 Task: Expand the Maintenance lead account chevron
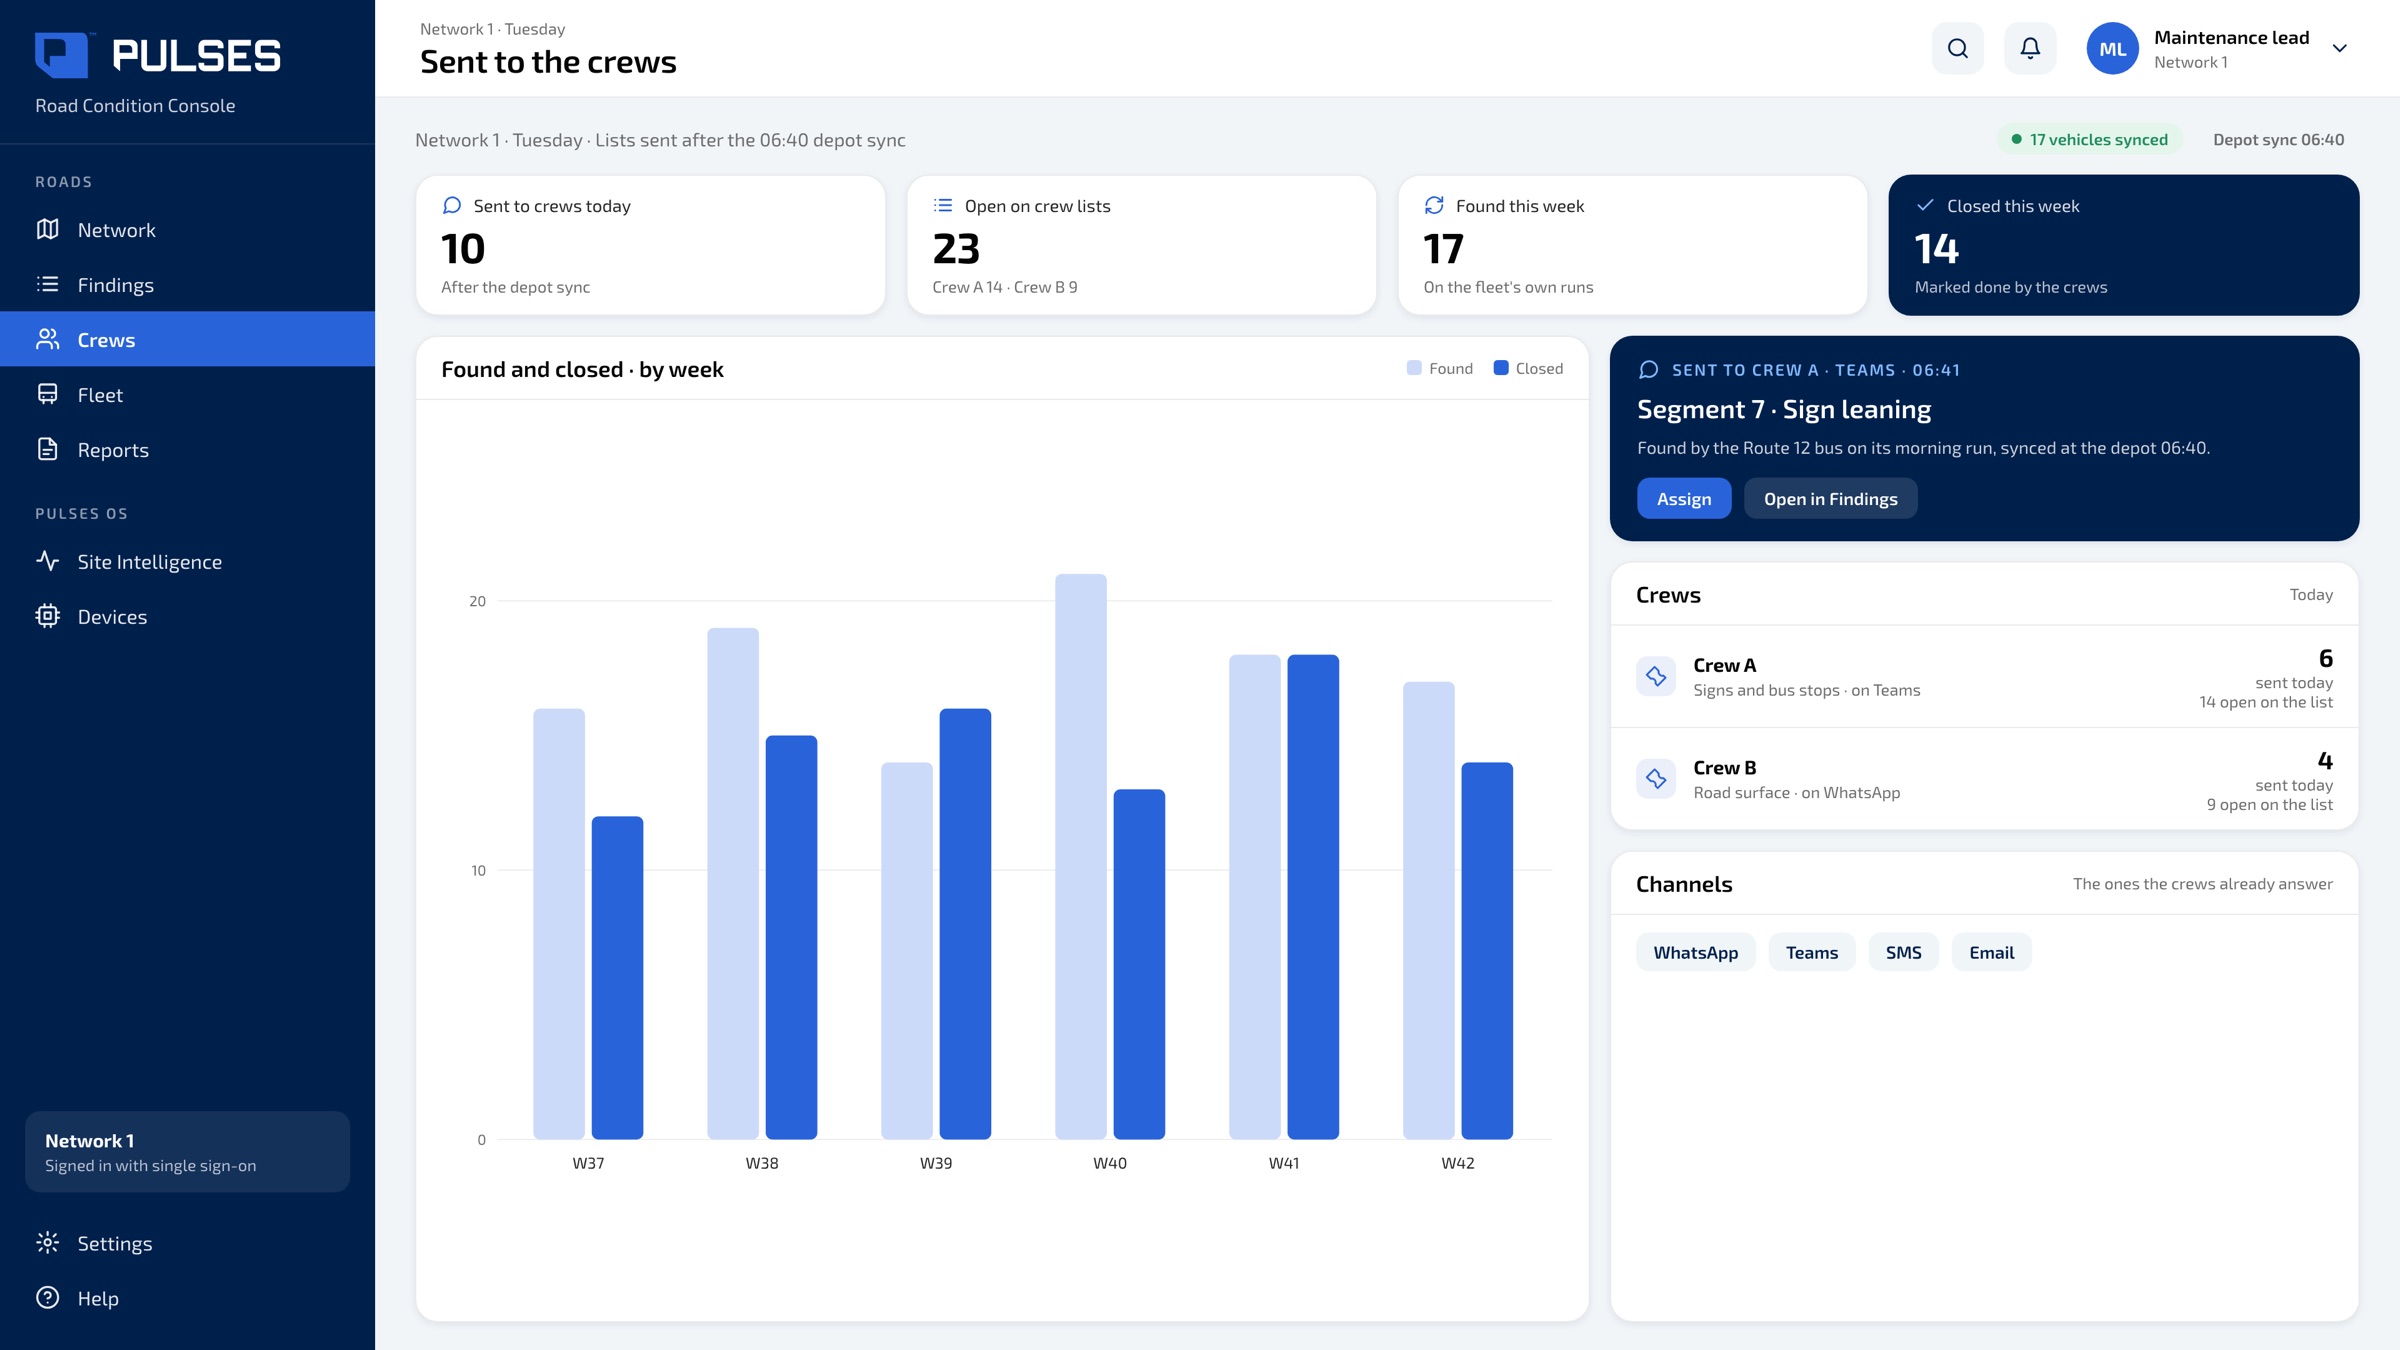(2339, 48)
